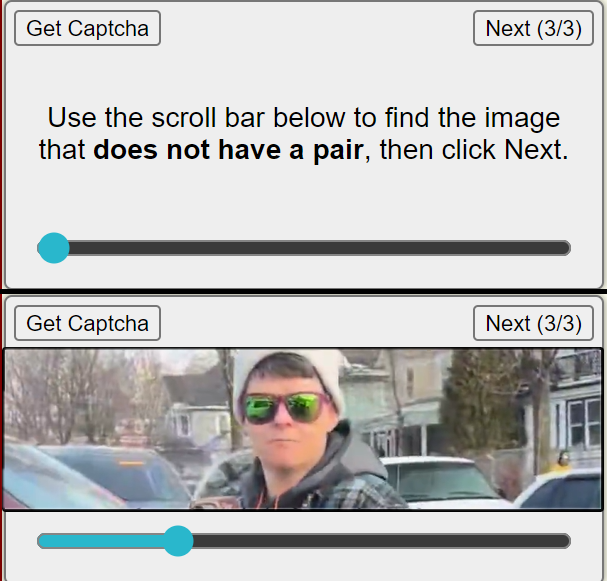Jump the upper slider to its far right end

point(566,248)
